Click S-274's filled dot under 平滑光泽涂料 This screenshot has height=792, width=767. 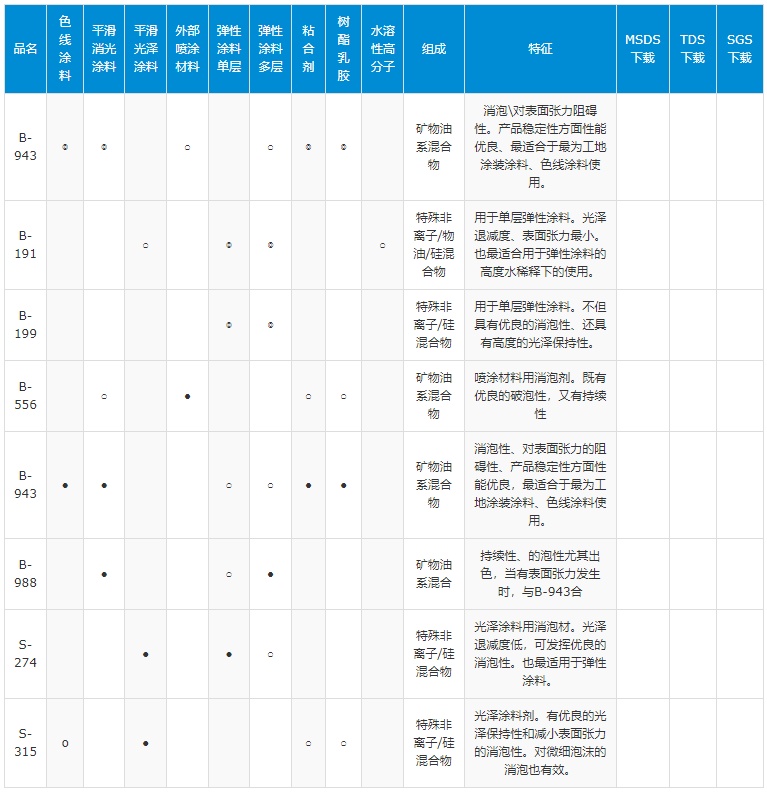point(146,654)
